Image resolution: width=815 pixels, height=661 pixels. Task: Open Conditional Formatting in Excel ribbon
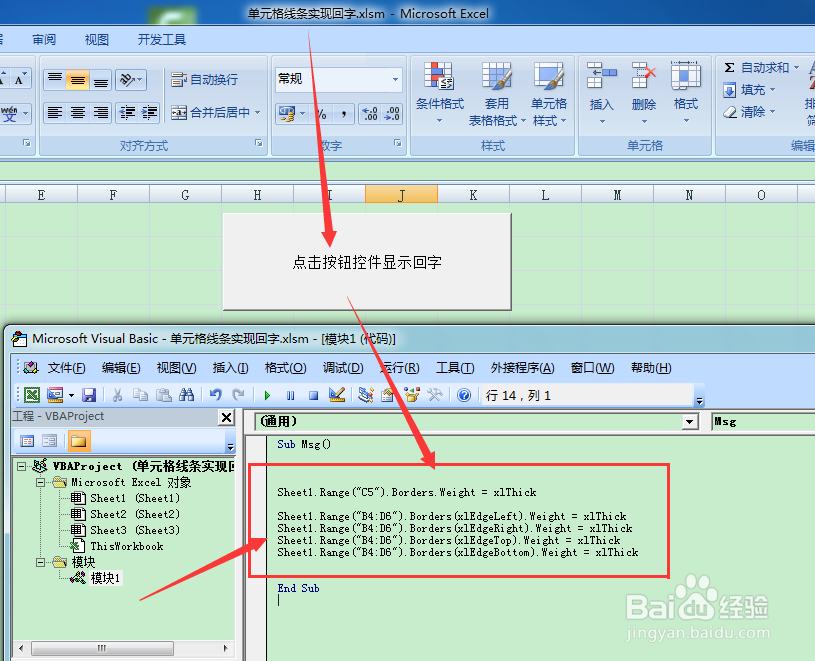pyautogui.click(x=439, y=92)
